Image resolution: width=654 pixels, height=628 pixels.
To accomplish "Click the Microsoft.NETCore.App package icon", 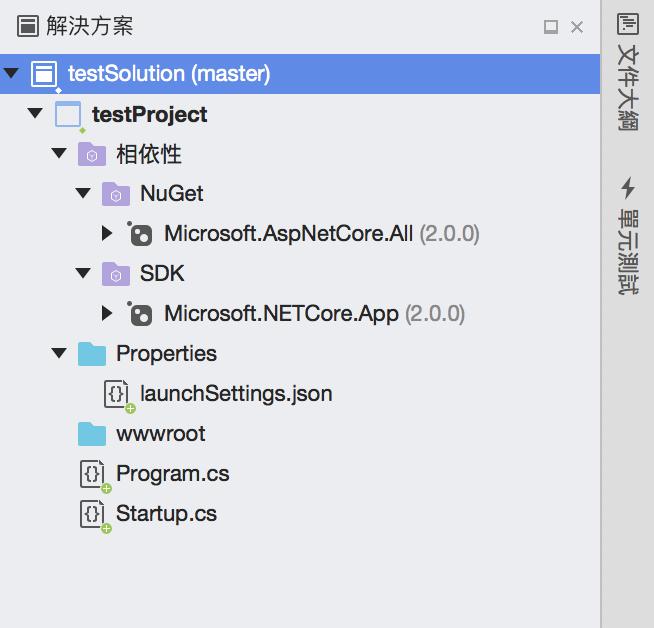I will point(140,314).
